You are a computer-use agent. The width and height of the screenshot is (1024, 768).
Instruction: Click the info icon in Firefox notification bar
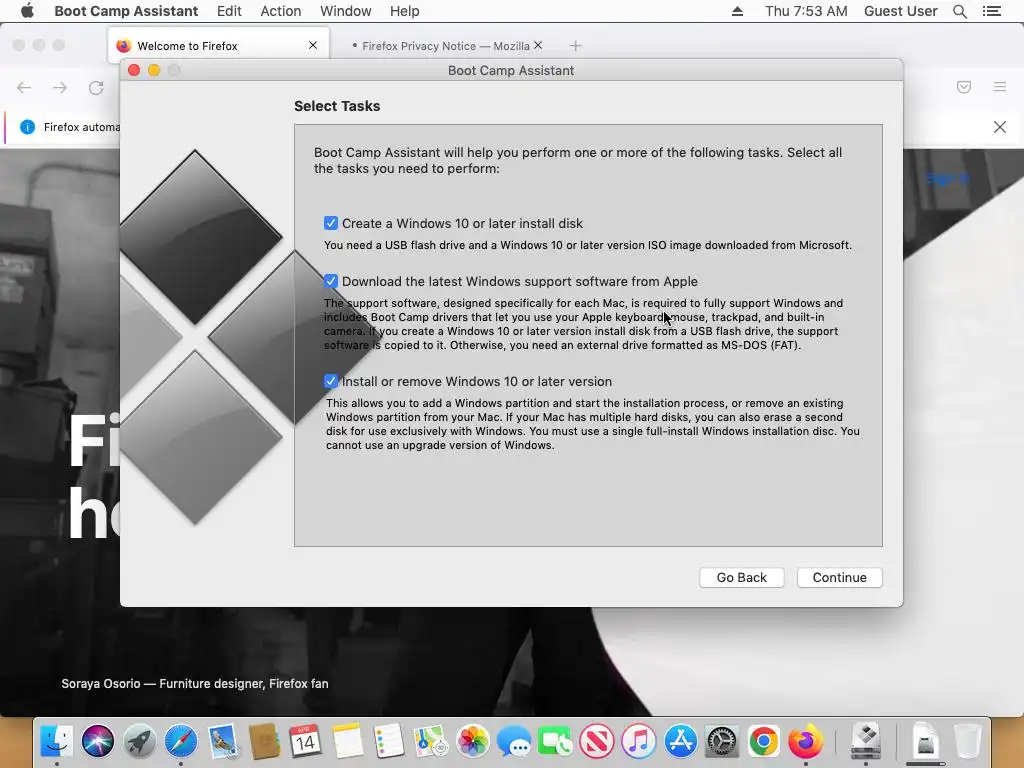click(x=27, y=127)
